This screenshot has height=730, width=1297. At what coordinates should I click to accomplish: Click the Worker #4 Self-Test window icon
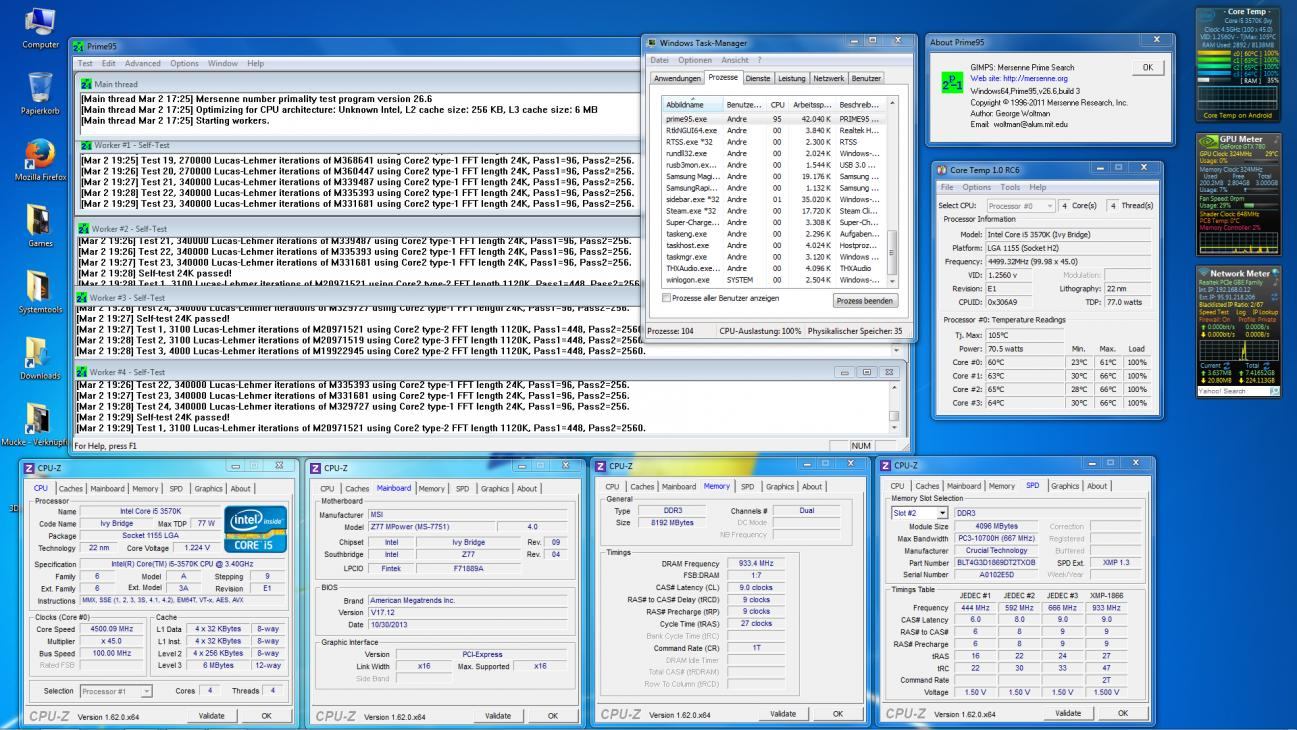82,372
